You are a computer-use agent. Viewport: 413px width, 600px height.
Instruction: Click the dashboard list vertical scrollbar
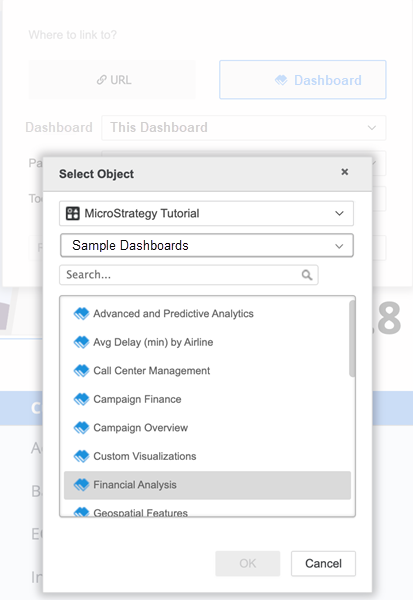[x=352, y=339]
